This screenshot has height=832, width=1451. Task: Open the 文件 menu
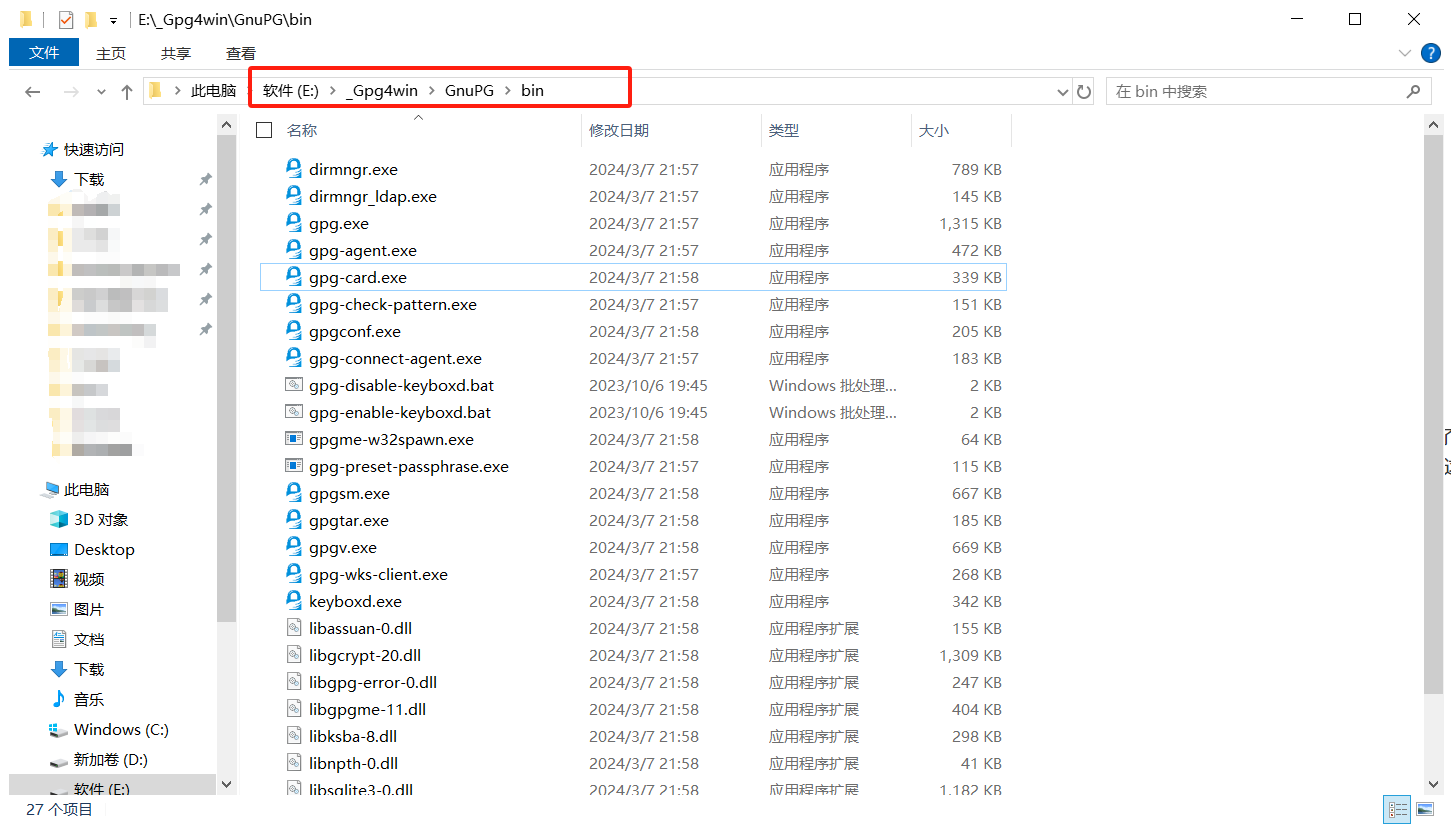[44, 53]
